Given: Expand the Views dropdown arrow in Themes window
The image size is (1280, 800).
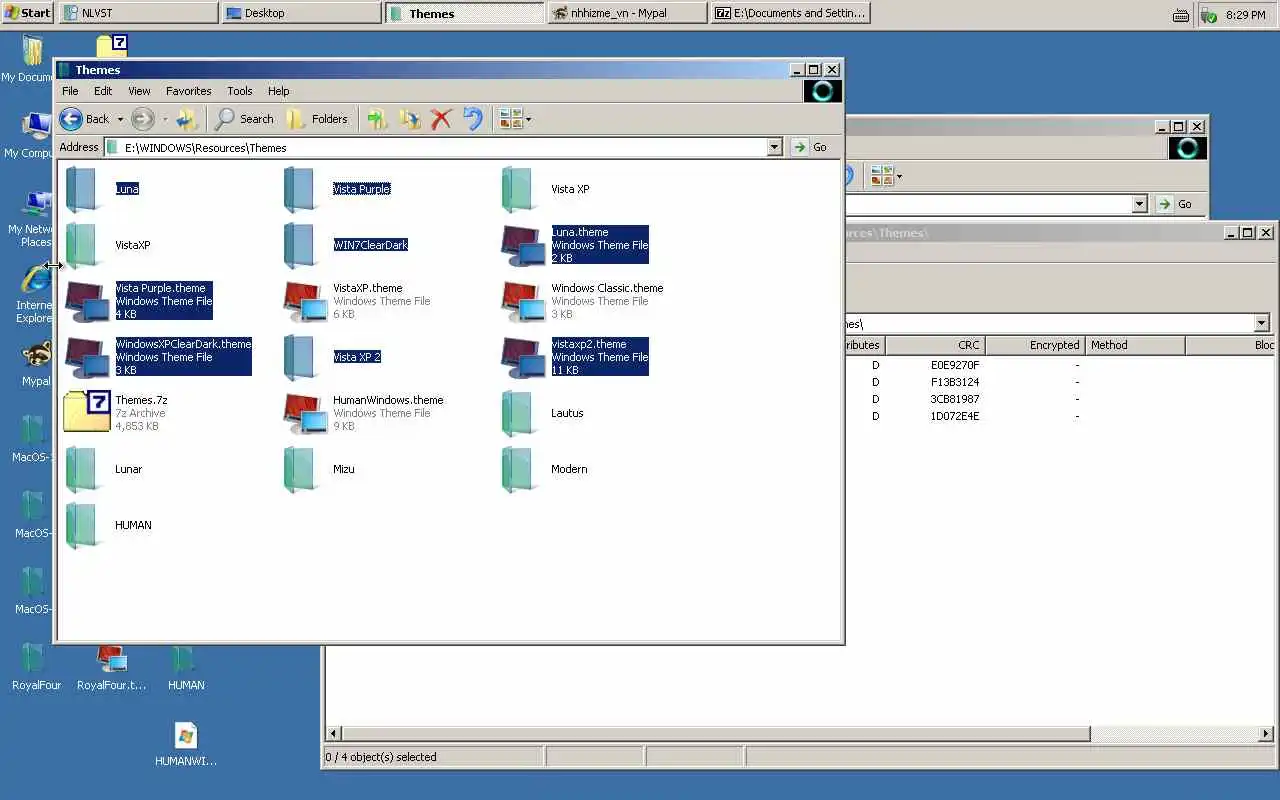Looking at the screenshot, I should coord(529,119).
